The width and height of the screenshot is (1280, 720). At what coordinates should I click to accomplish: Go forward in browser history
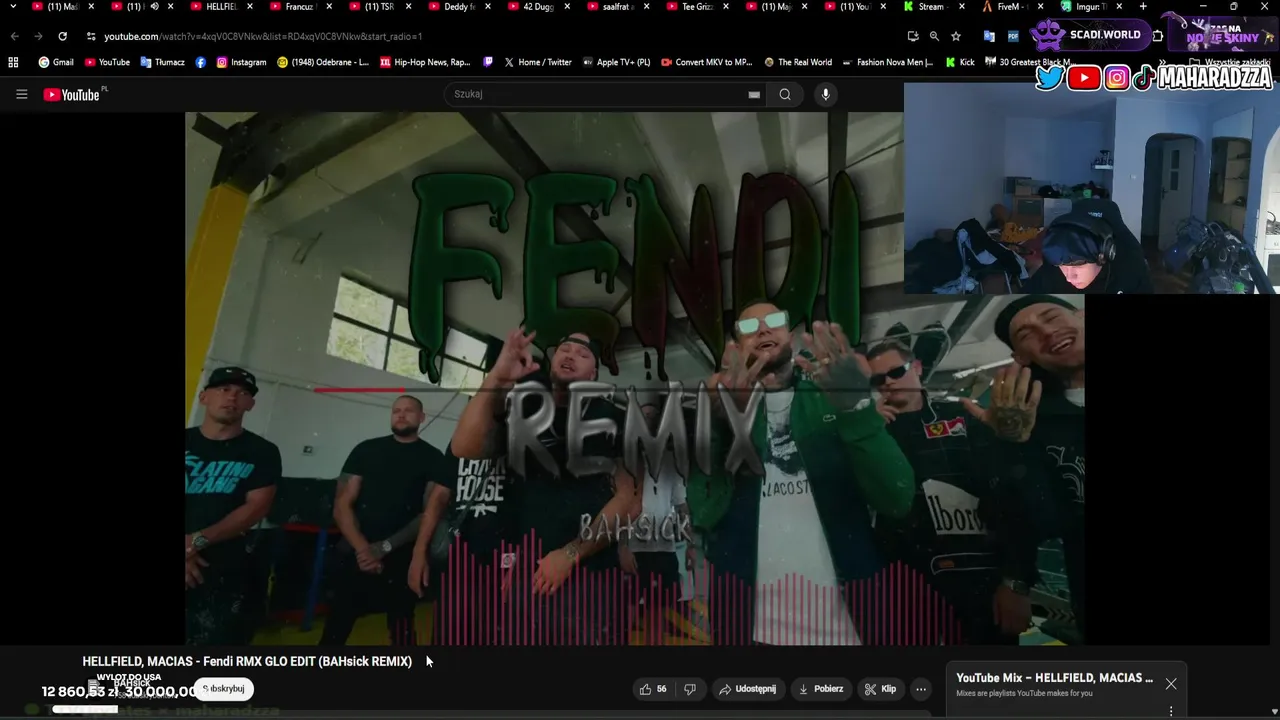[38, 36]
